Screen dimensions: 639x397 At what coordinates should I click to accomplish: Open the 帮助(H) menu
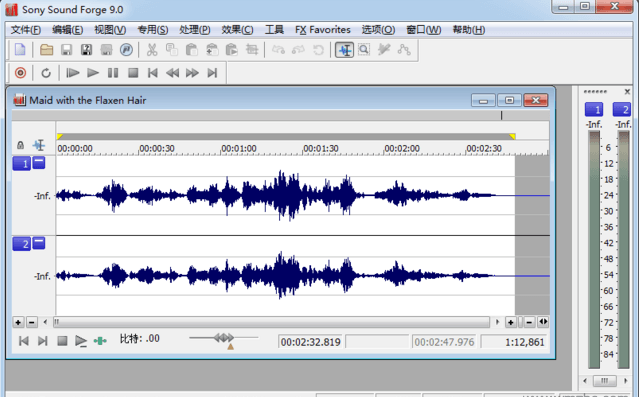[469, 30]
